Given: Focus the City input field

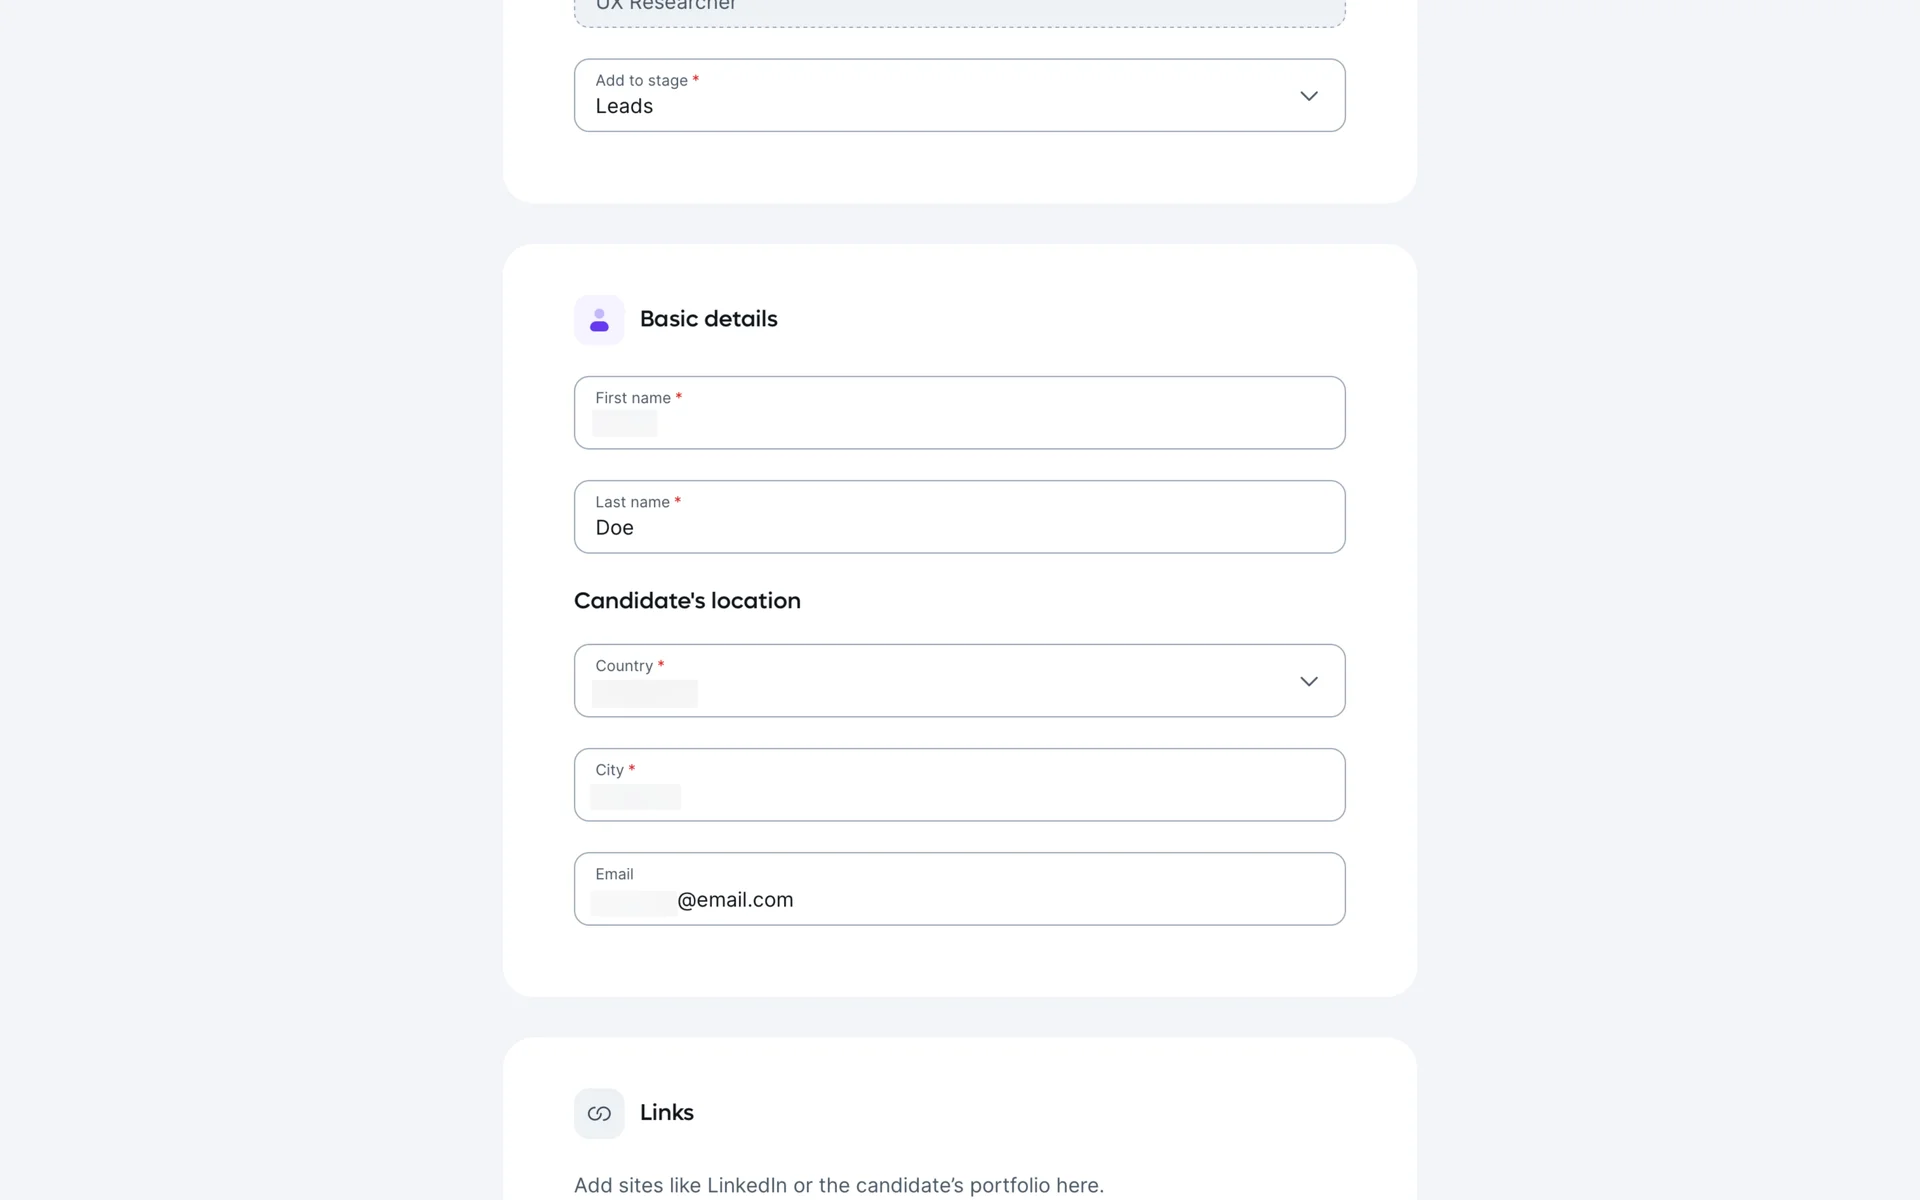Looking at the screenshot, I should pos(958,796).
